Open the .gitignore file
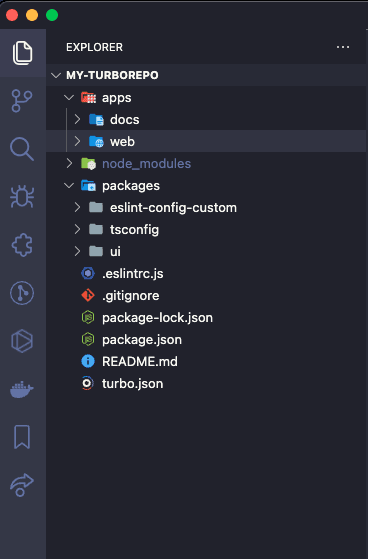Viewport: 368px width, 559px height. click(x=131, y=296)
